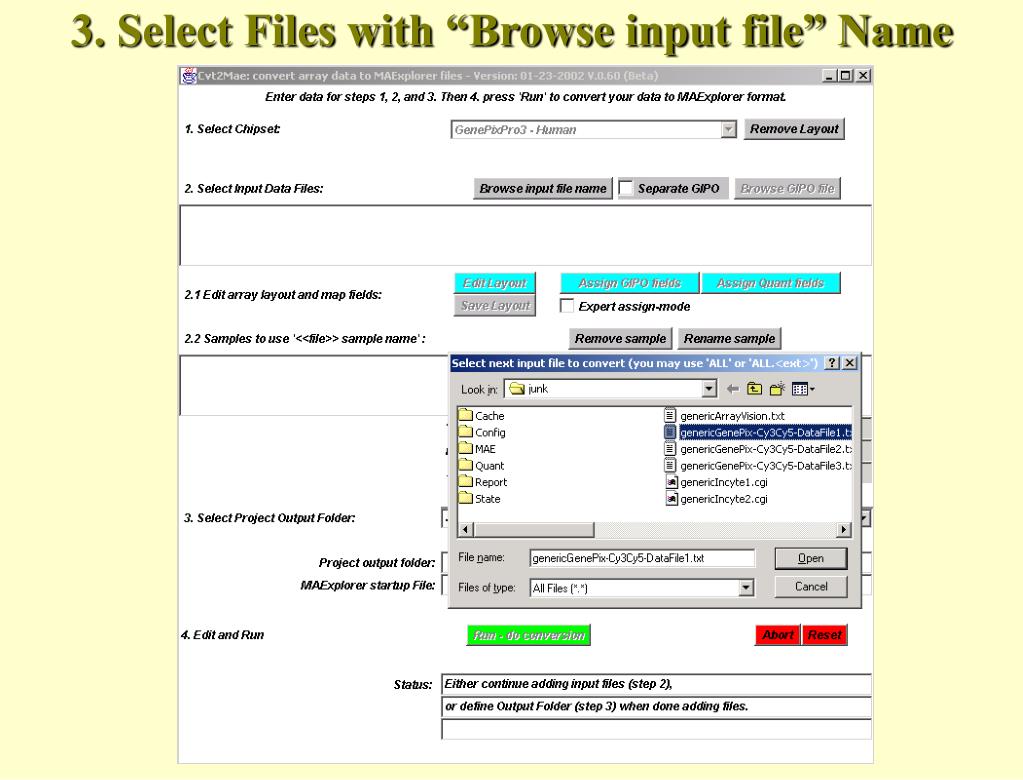Click the horizontal scrollbar thumb in file list

coord(534,530)
